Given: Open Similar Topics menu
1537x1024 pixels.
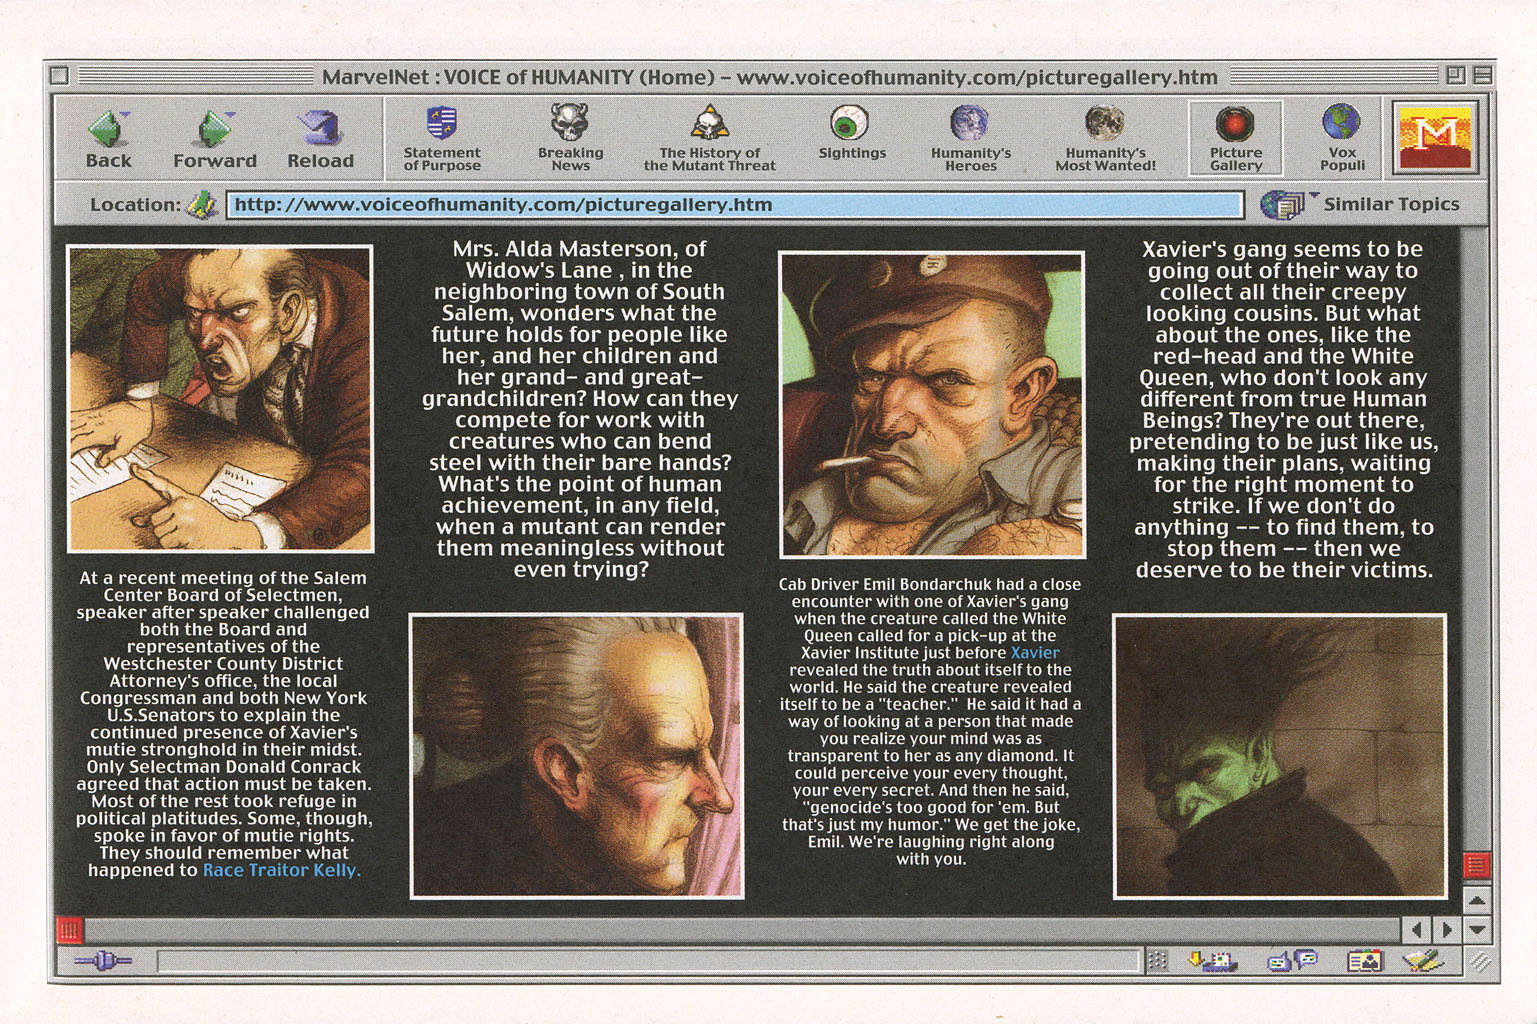Looking at the screenshot, I should pyautogui.click(x=1360, y=204).
